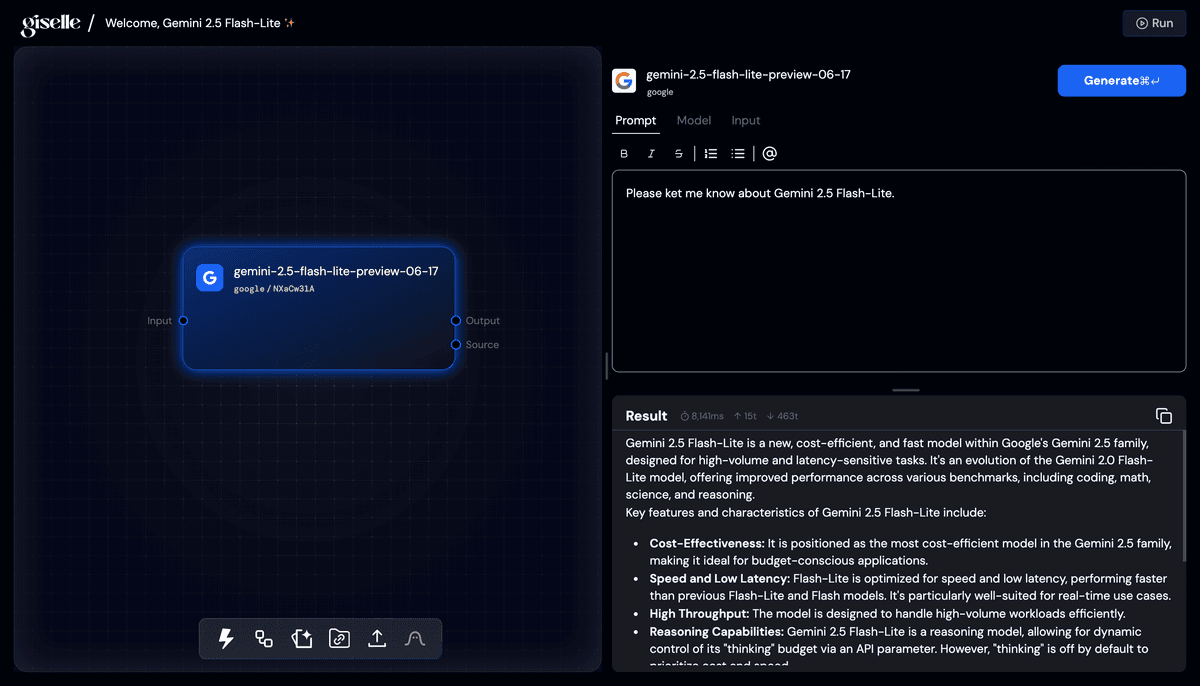Viewport: 1200px width, 686px height.
Task: Connect the Output port of the Gemini node
Action: (x=456, y=320)
